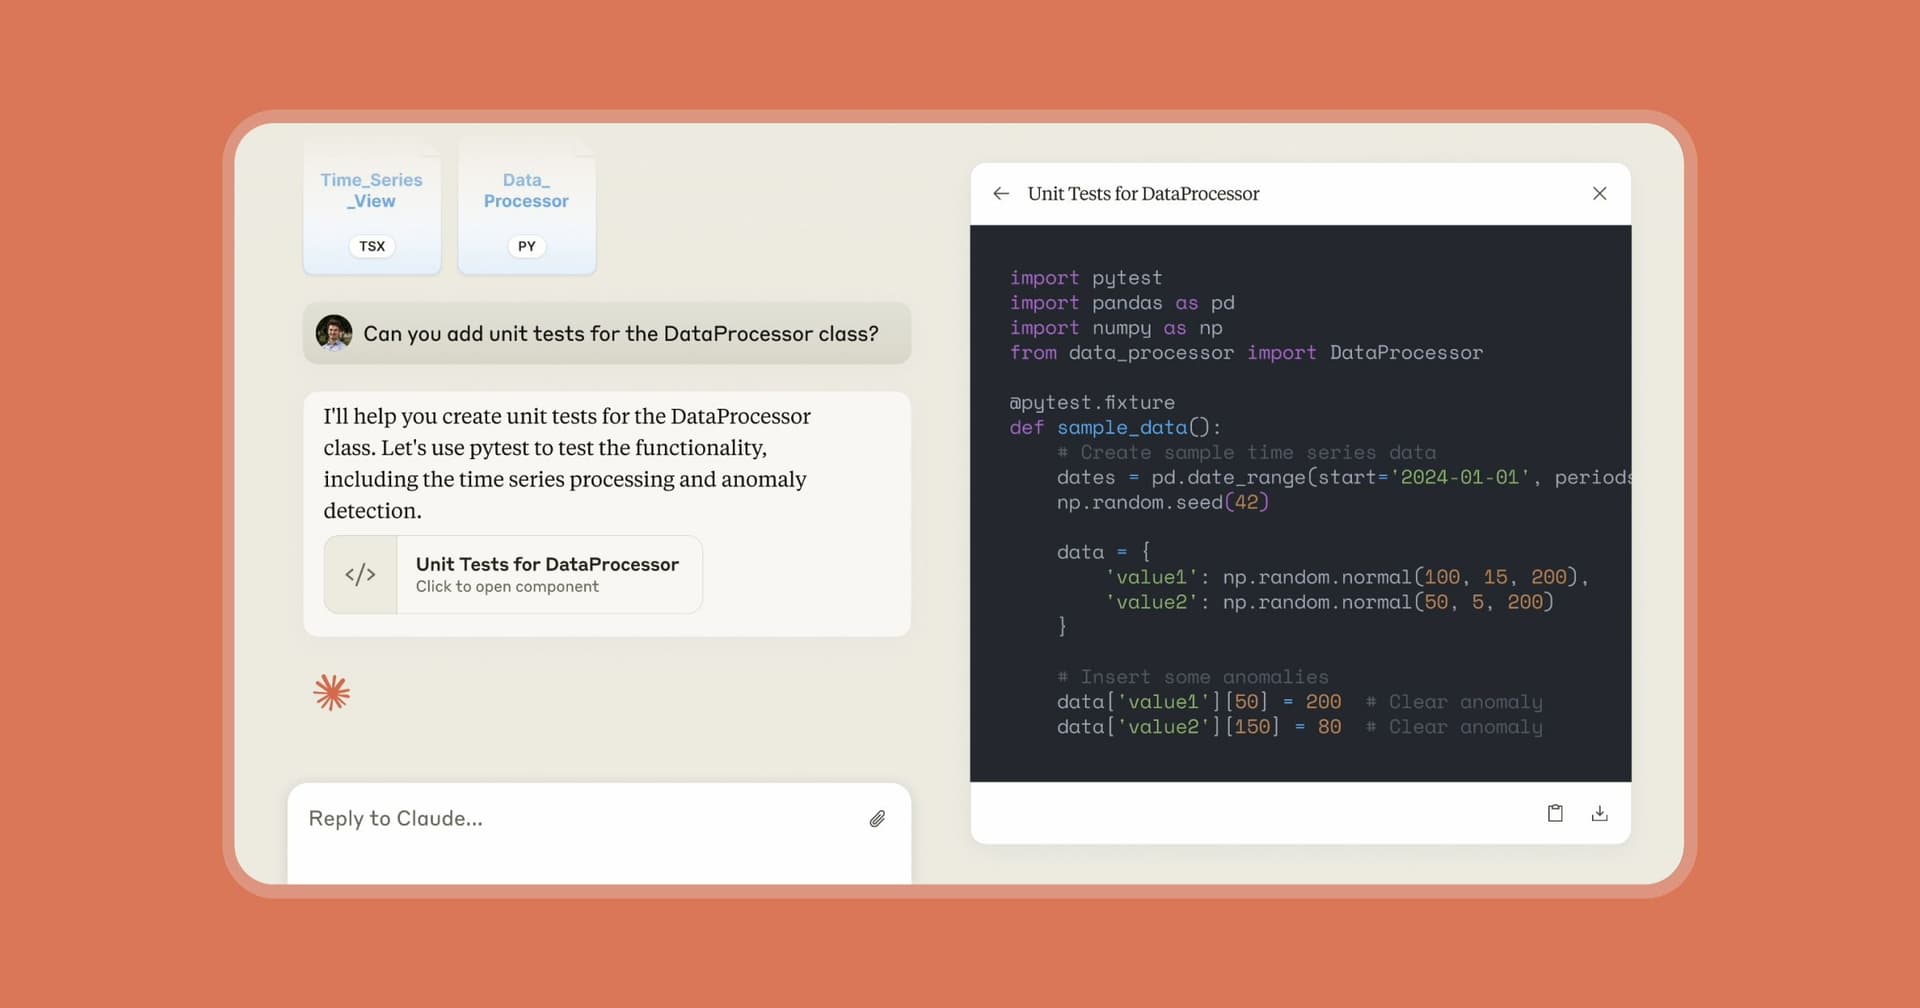Image resolution: width=1920 pixels, height=1008 pixels.
Task: Click the code component icon next to Unit Tests
Action: click(360, 574)
